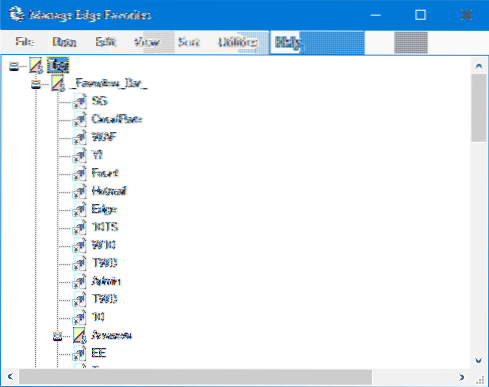Click the Manage Edge Favorites title bar icon
This screenshot has width=489, height=387.
point(16,15)
